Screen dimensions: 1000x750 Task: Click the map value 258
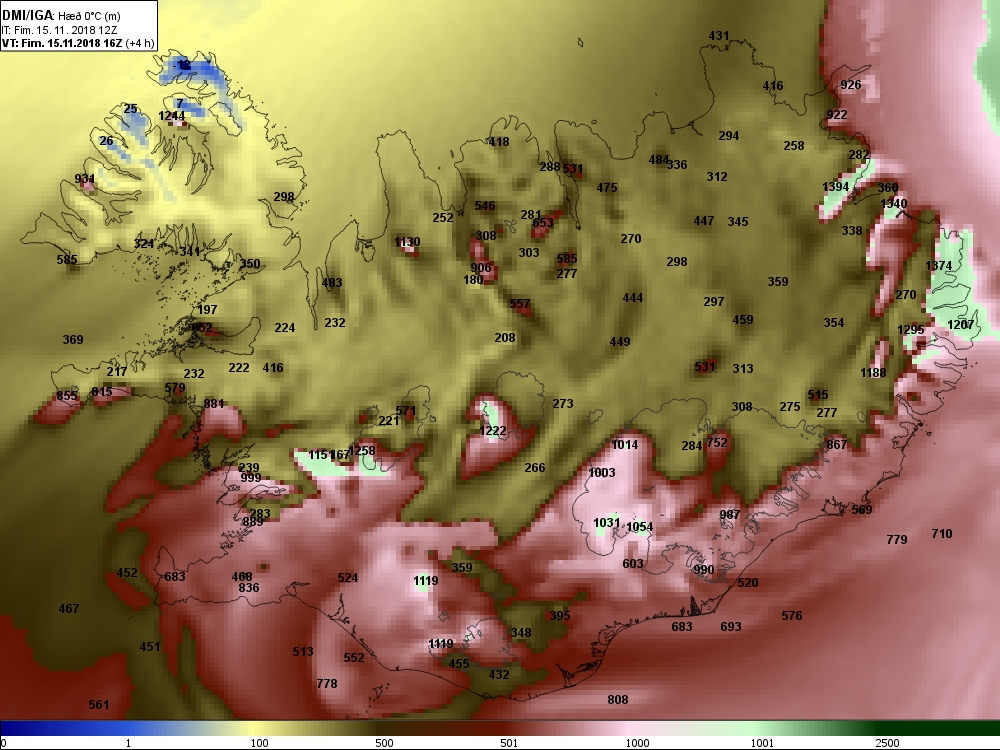794,146
